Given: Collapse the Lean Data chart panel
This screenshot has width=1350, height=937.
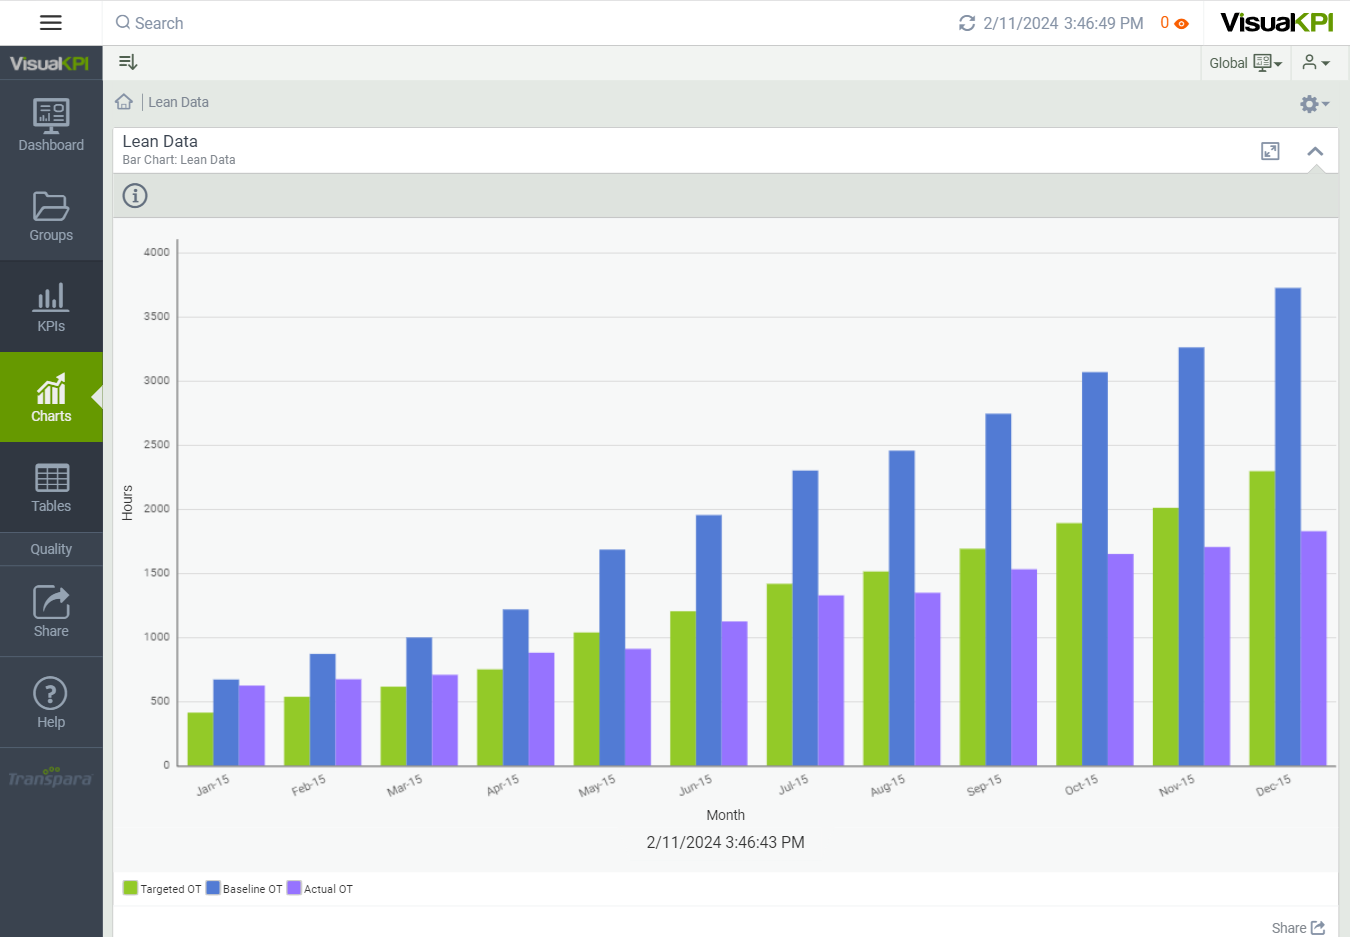Looking at the screenshot, I should click(x=1315, y=151).
